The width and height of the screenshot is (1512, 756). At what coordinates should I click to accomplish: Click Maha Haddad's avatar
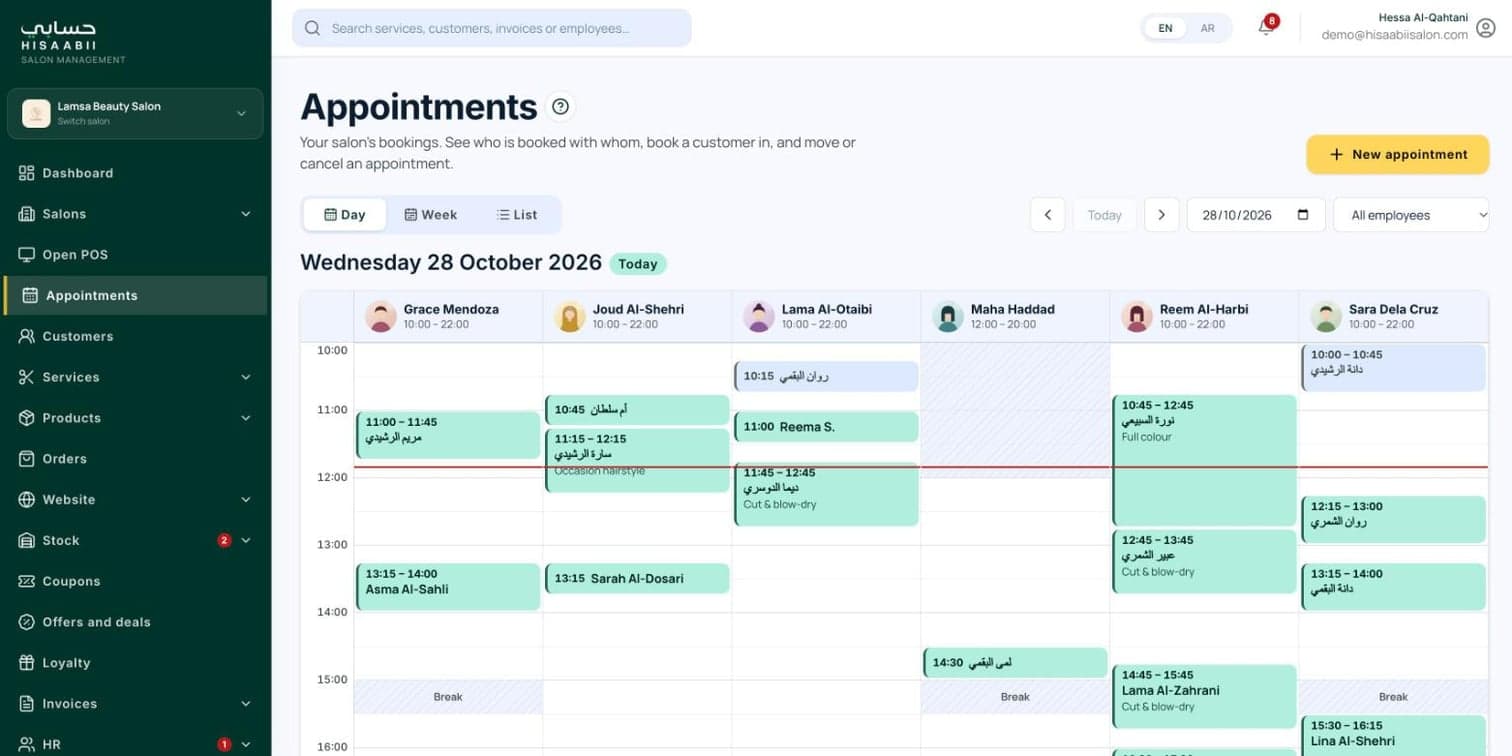[x=947, y=316]
